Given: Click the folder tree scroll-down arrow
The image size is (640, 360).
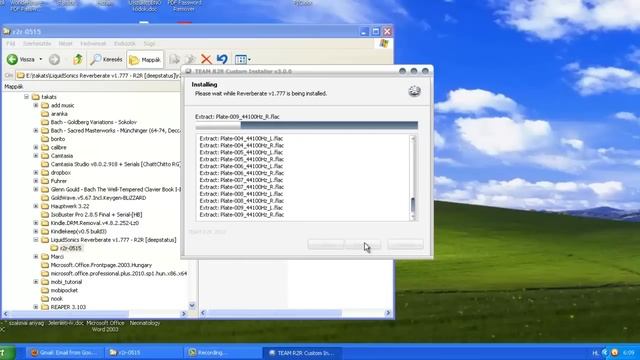Looking at the screenshot, I should (192, 305).
